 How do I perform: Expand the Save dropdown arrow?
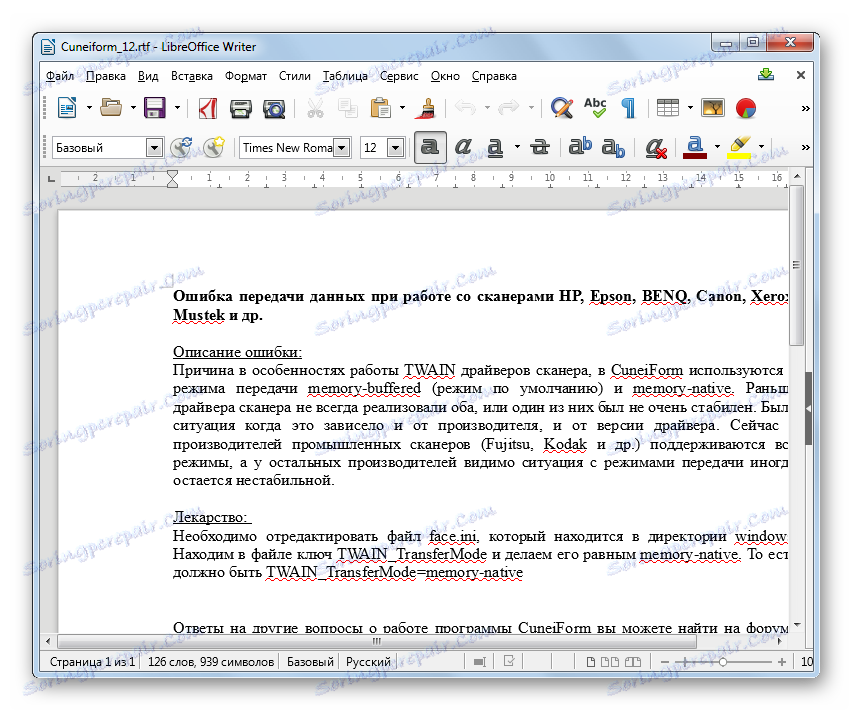click(x=177, y=108)
